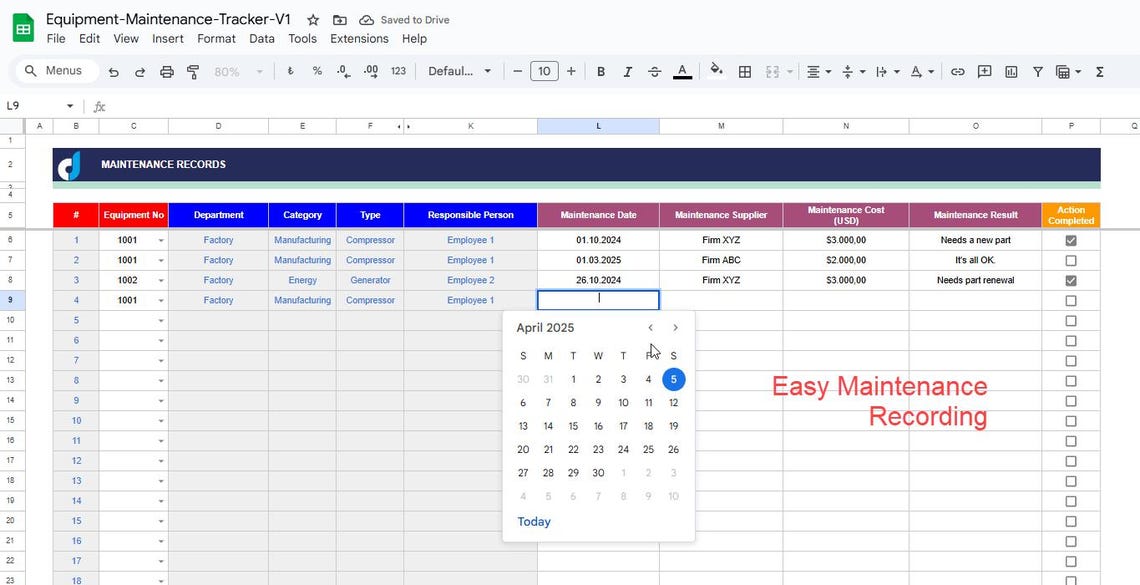1140x585 pixels.
Task: Open the Name box dropdown arrow
Action: coord(70,106)
